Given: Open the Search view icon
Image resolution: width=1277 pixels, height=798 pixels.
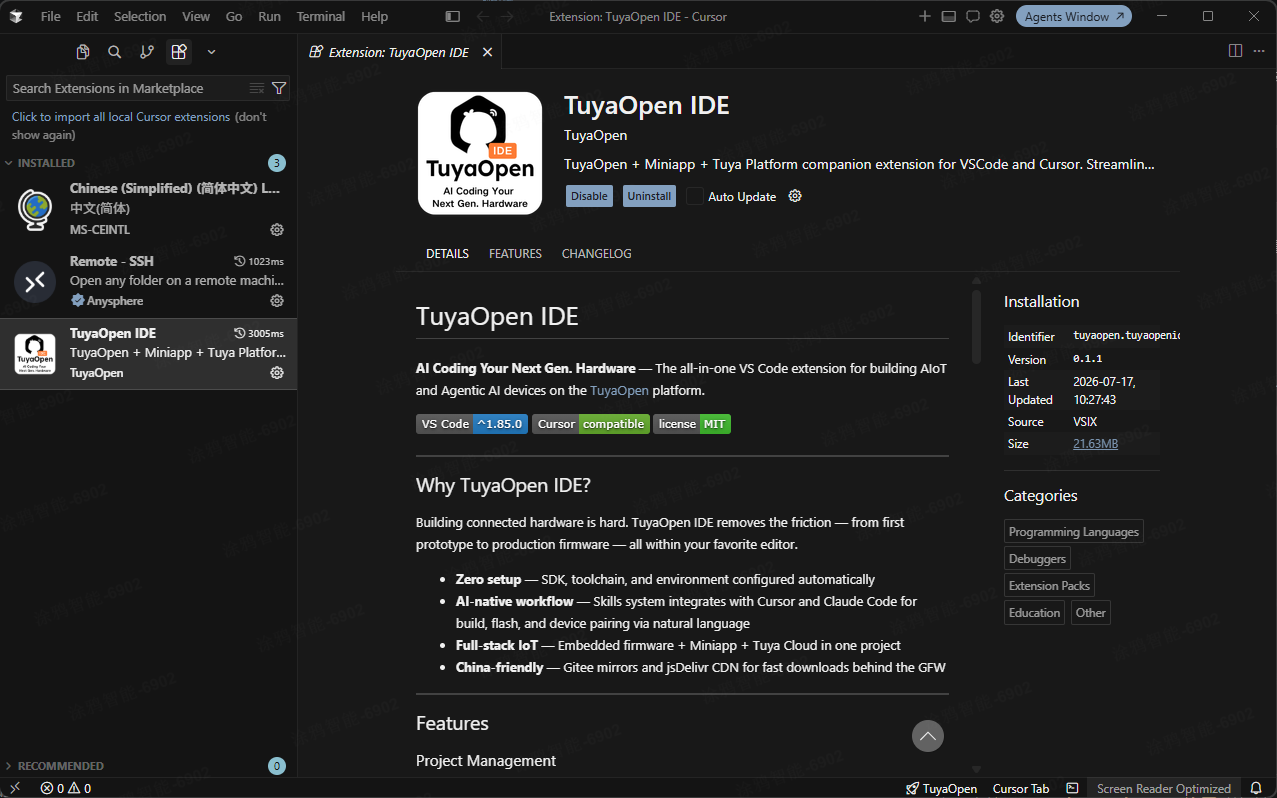Looking at the screenshot, I should [x=115, y=52].
